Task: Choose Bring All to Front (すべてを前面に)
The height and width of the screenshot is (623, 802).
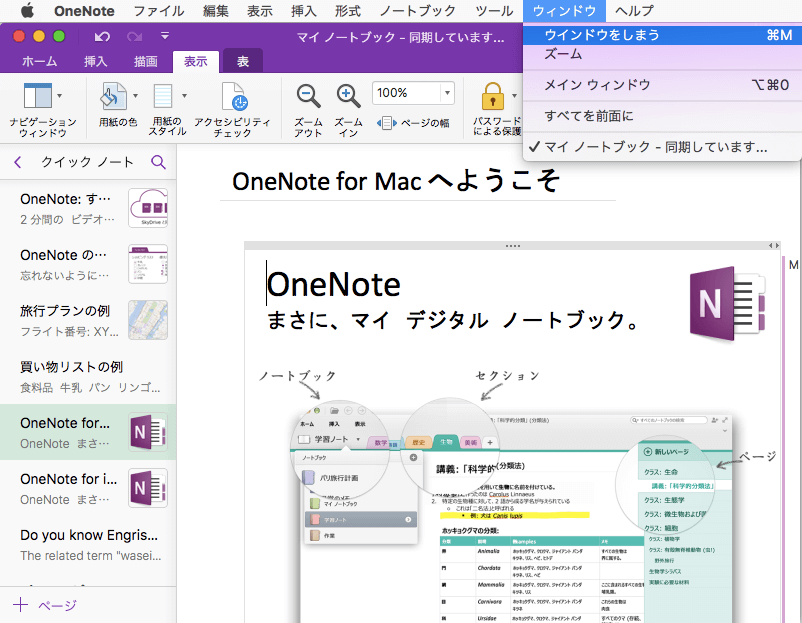Action: 662,116
